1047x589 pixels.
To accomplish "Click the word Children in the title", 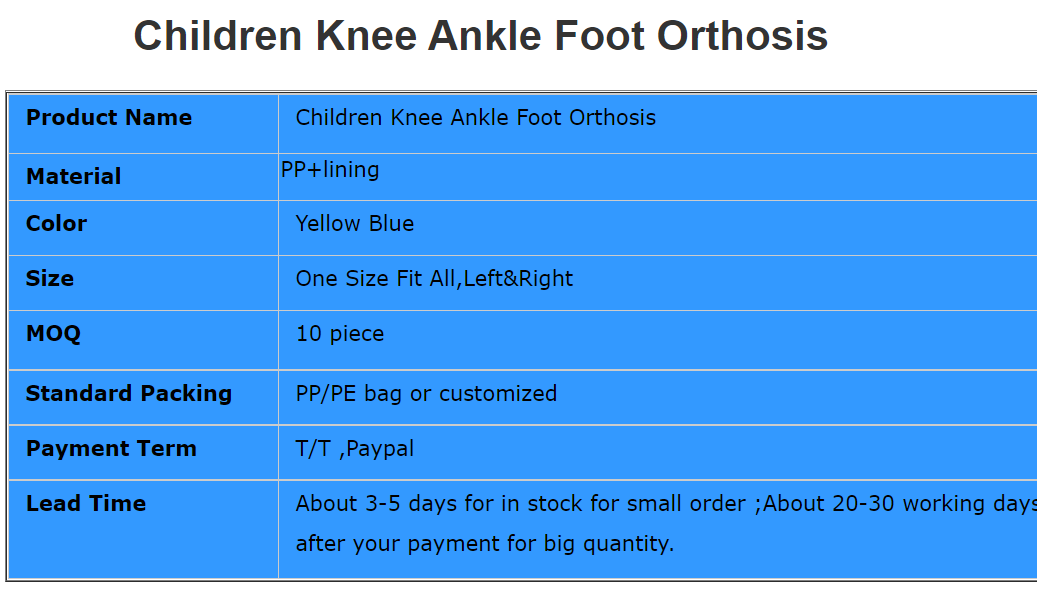I will coord(218,37).
